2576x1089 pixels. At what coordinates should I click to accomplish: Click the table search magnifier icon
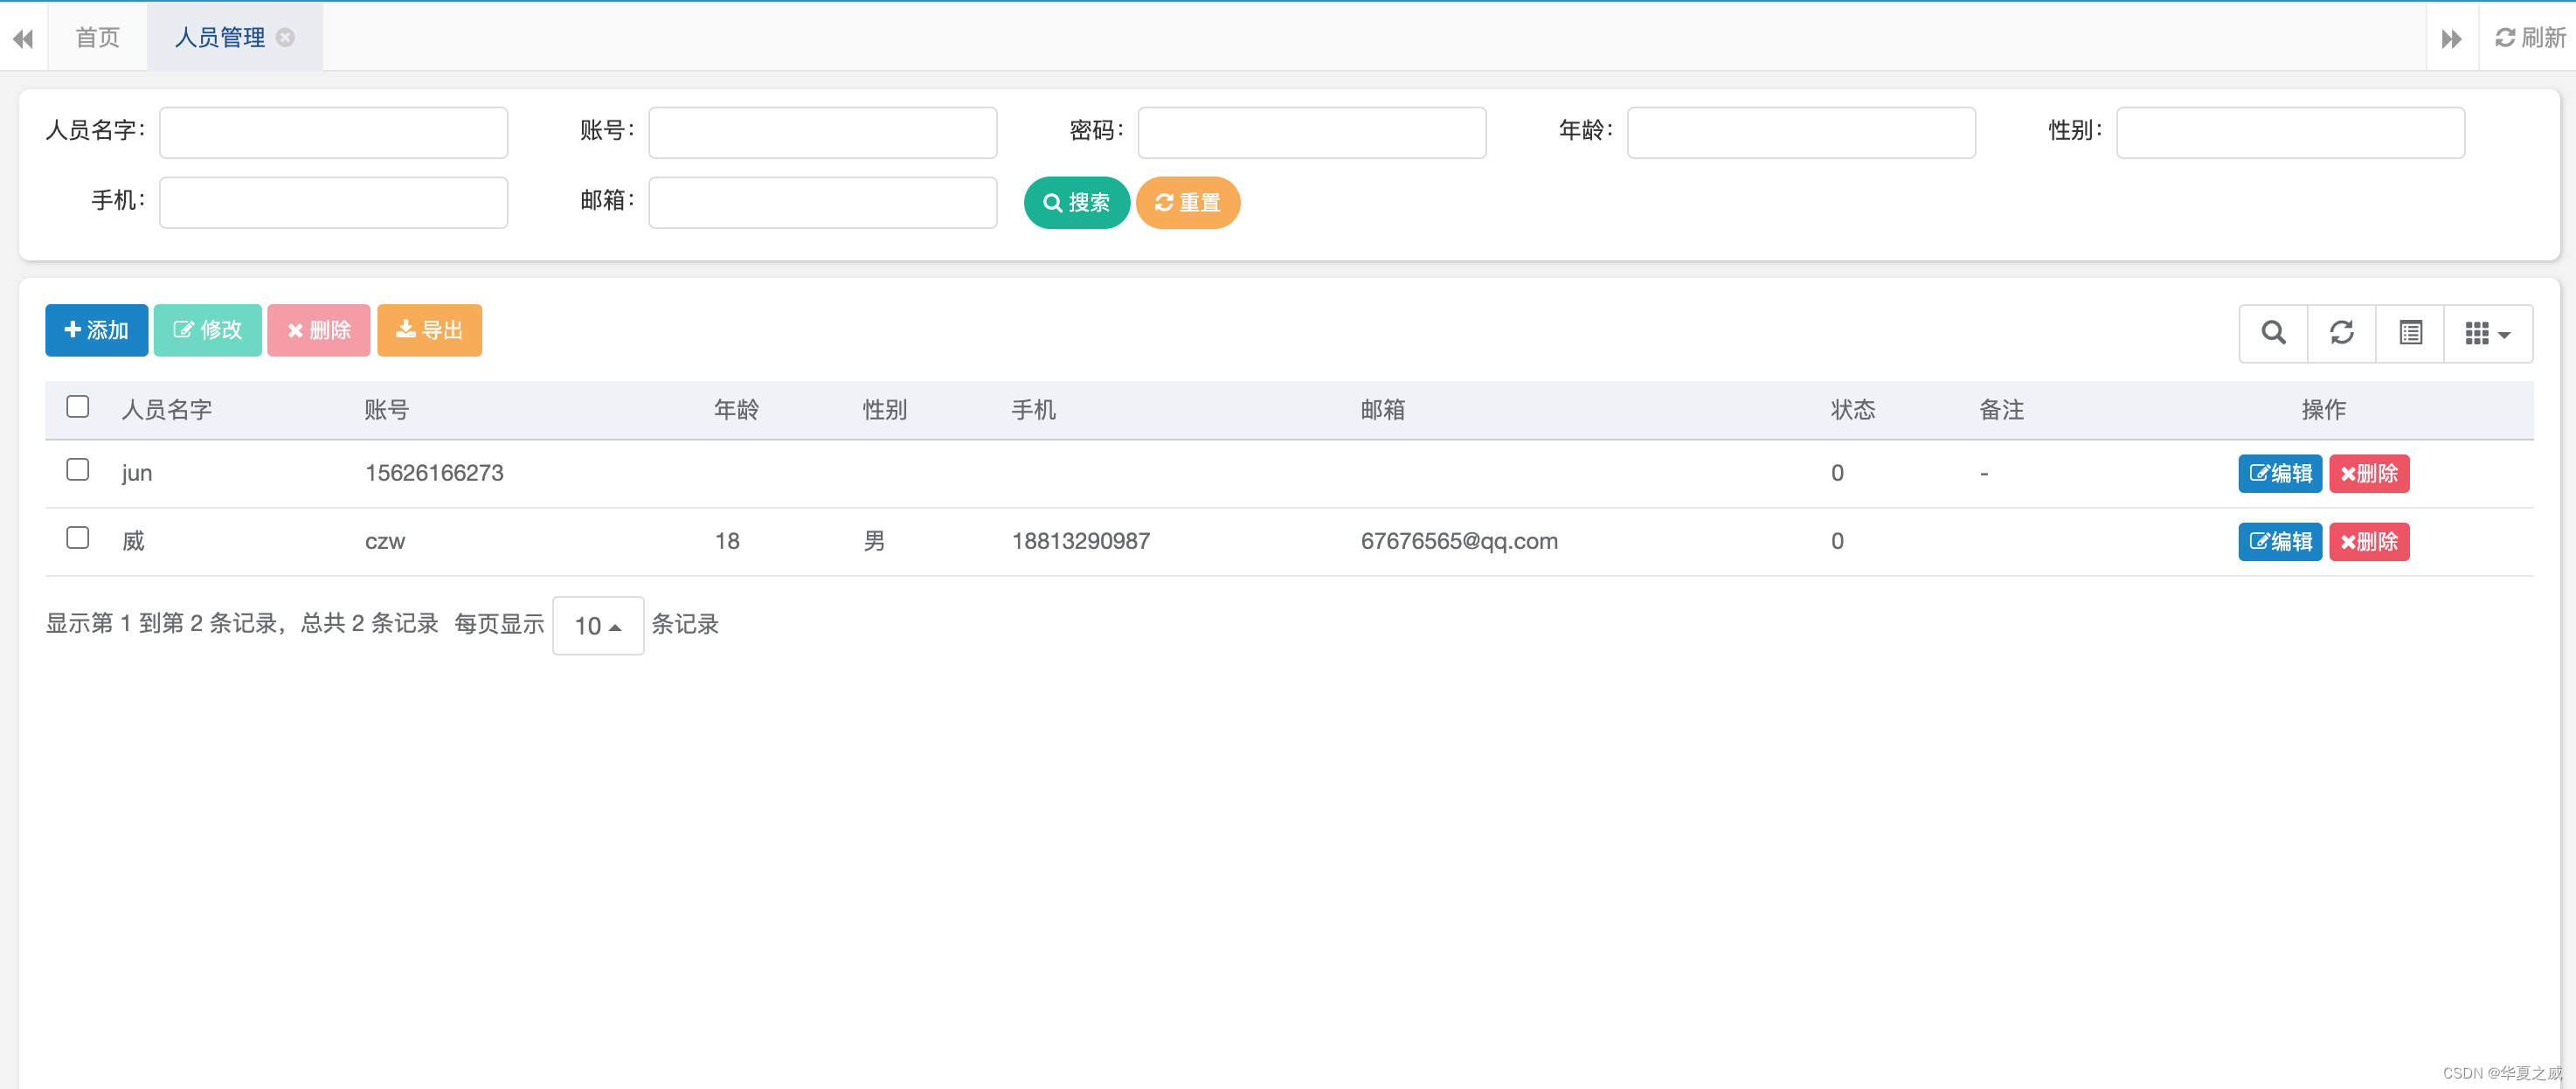pos(2273,333)
